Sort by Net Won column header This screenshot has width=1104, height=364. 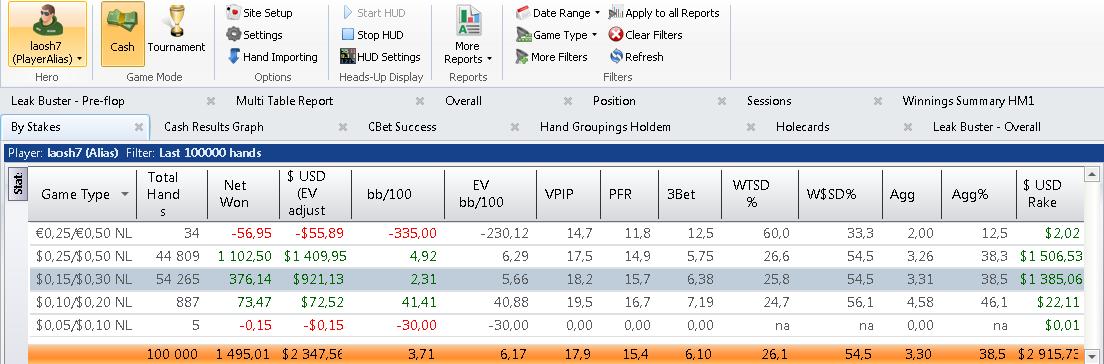(243, 194)
